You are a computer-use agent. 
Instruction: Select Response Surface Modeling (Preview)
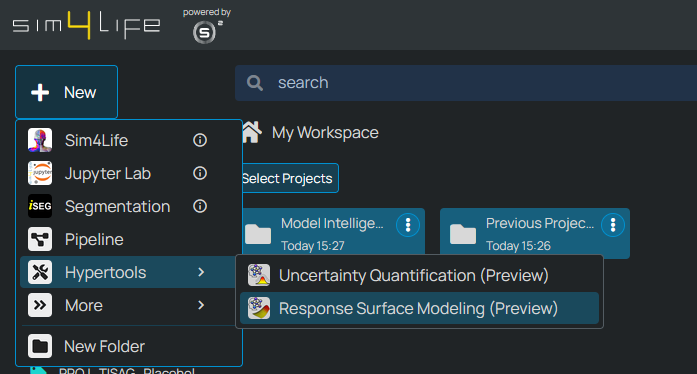pyautogui.click(x=419, y=308)
